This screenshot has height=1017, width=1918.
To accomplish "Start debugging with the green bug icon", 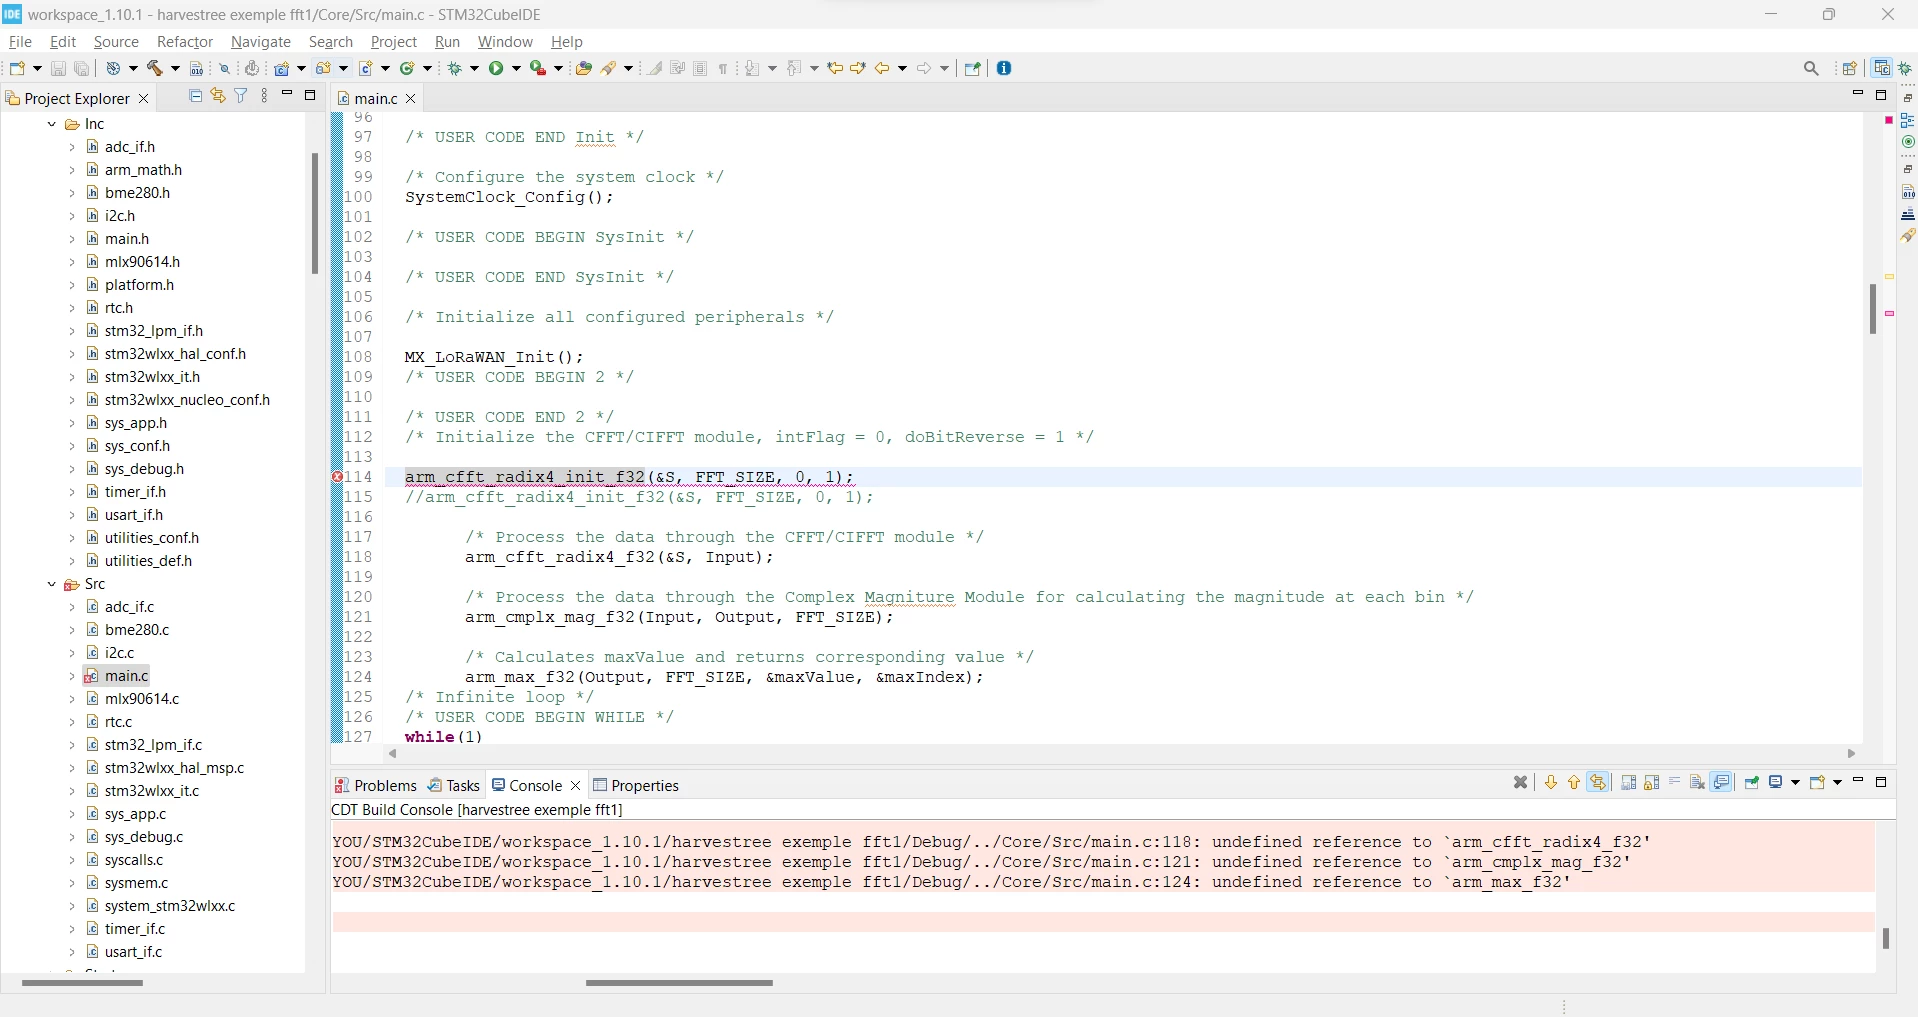I will [x=456, y=68].
